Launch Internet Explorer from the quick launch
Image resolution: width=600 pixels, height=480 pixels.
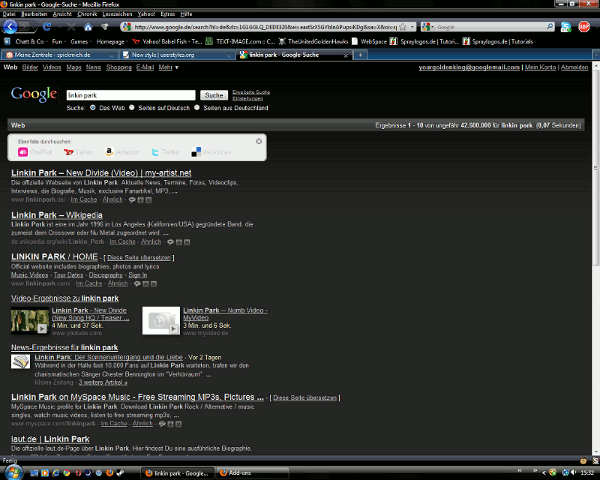click(56, 473)
